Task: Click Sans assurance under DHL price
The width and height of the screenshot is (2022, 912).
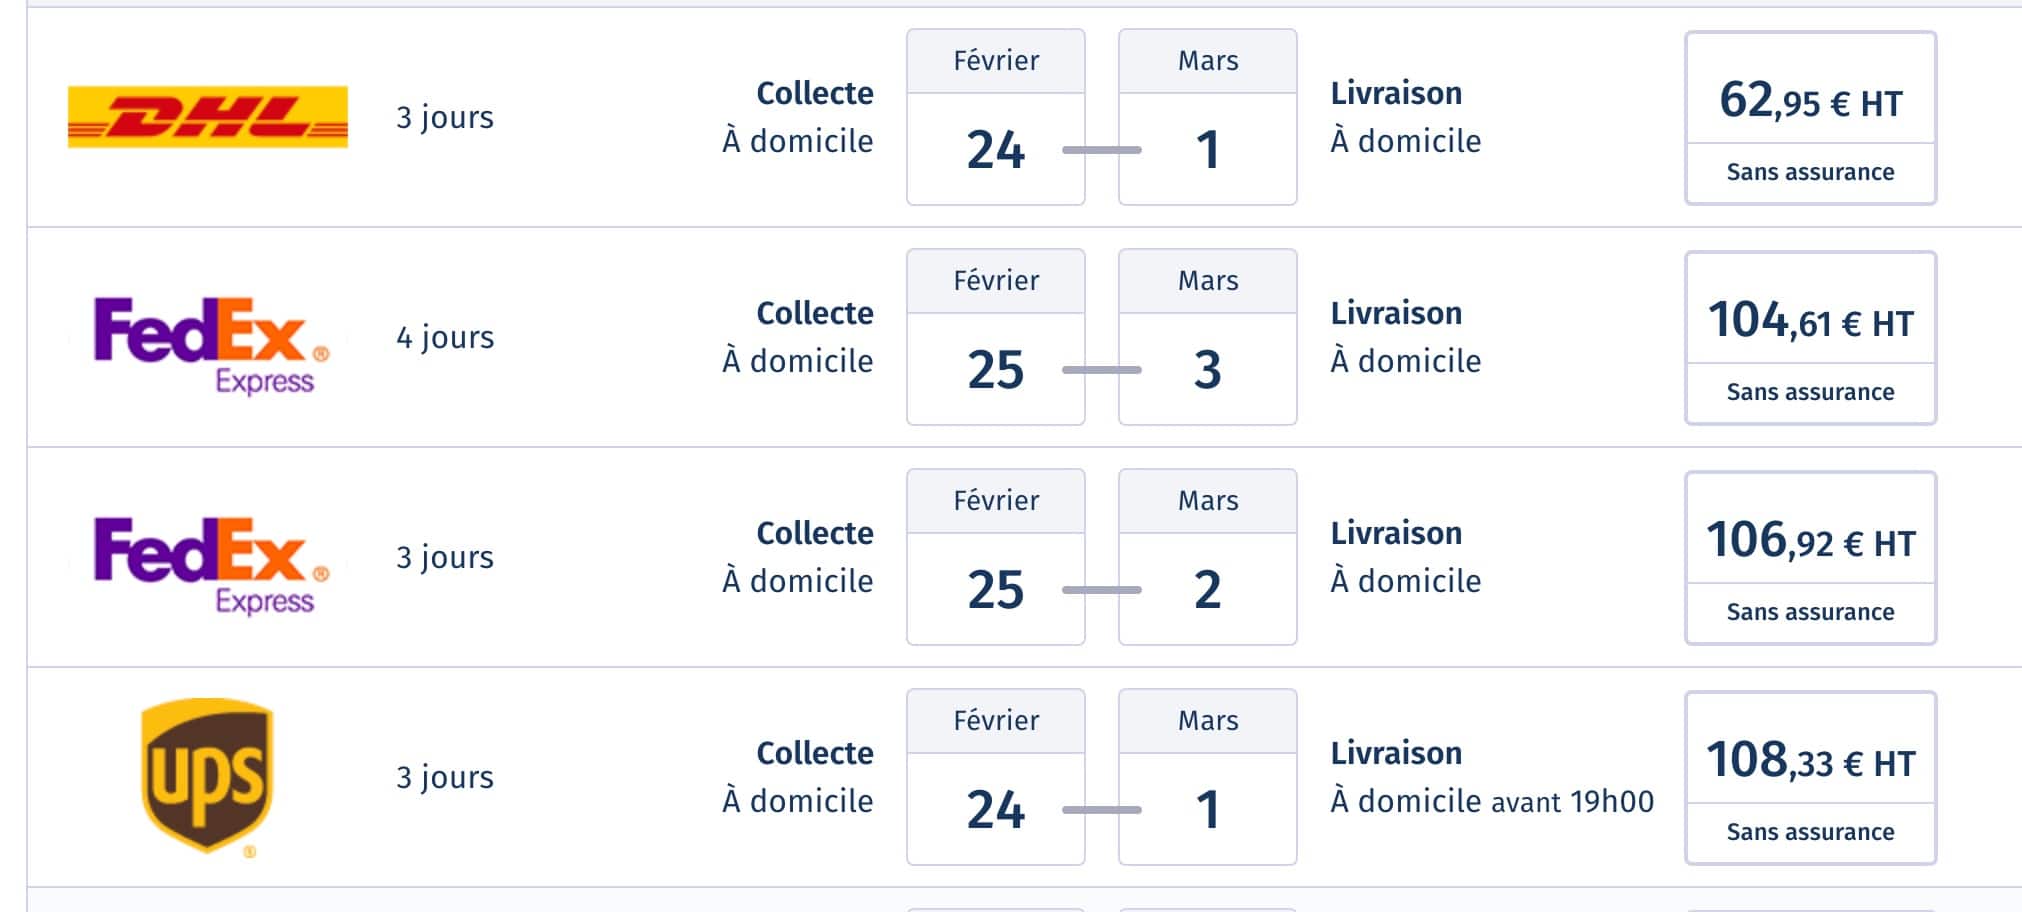Action: (1810, 173)
